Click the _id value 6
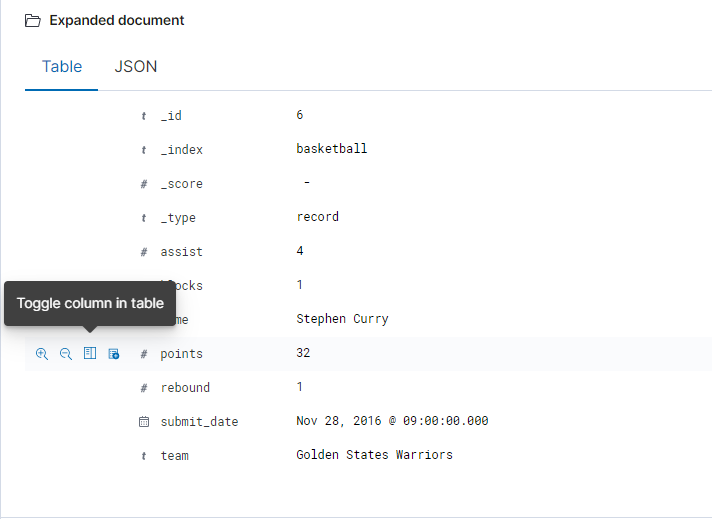Image resolution: width=712 pixels, height=519 pixels. tap(300, 115)
